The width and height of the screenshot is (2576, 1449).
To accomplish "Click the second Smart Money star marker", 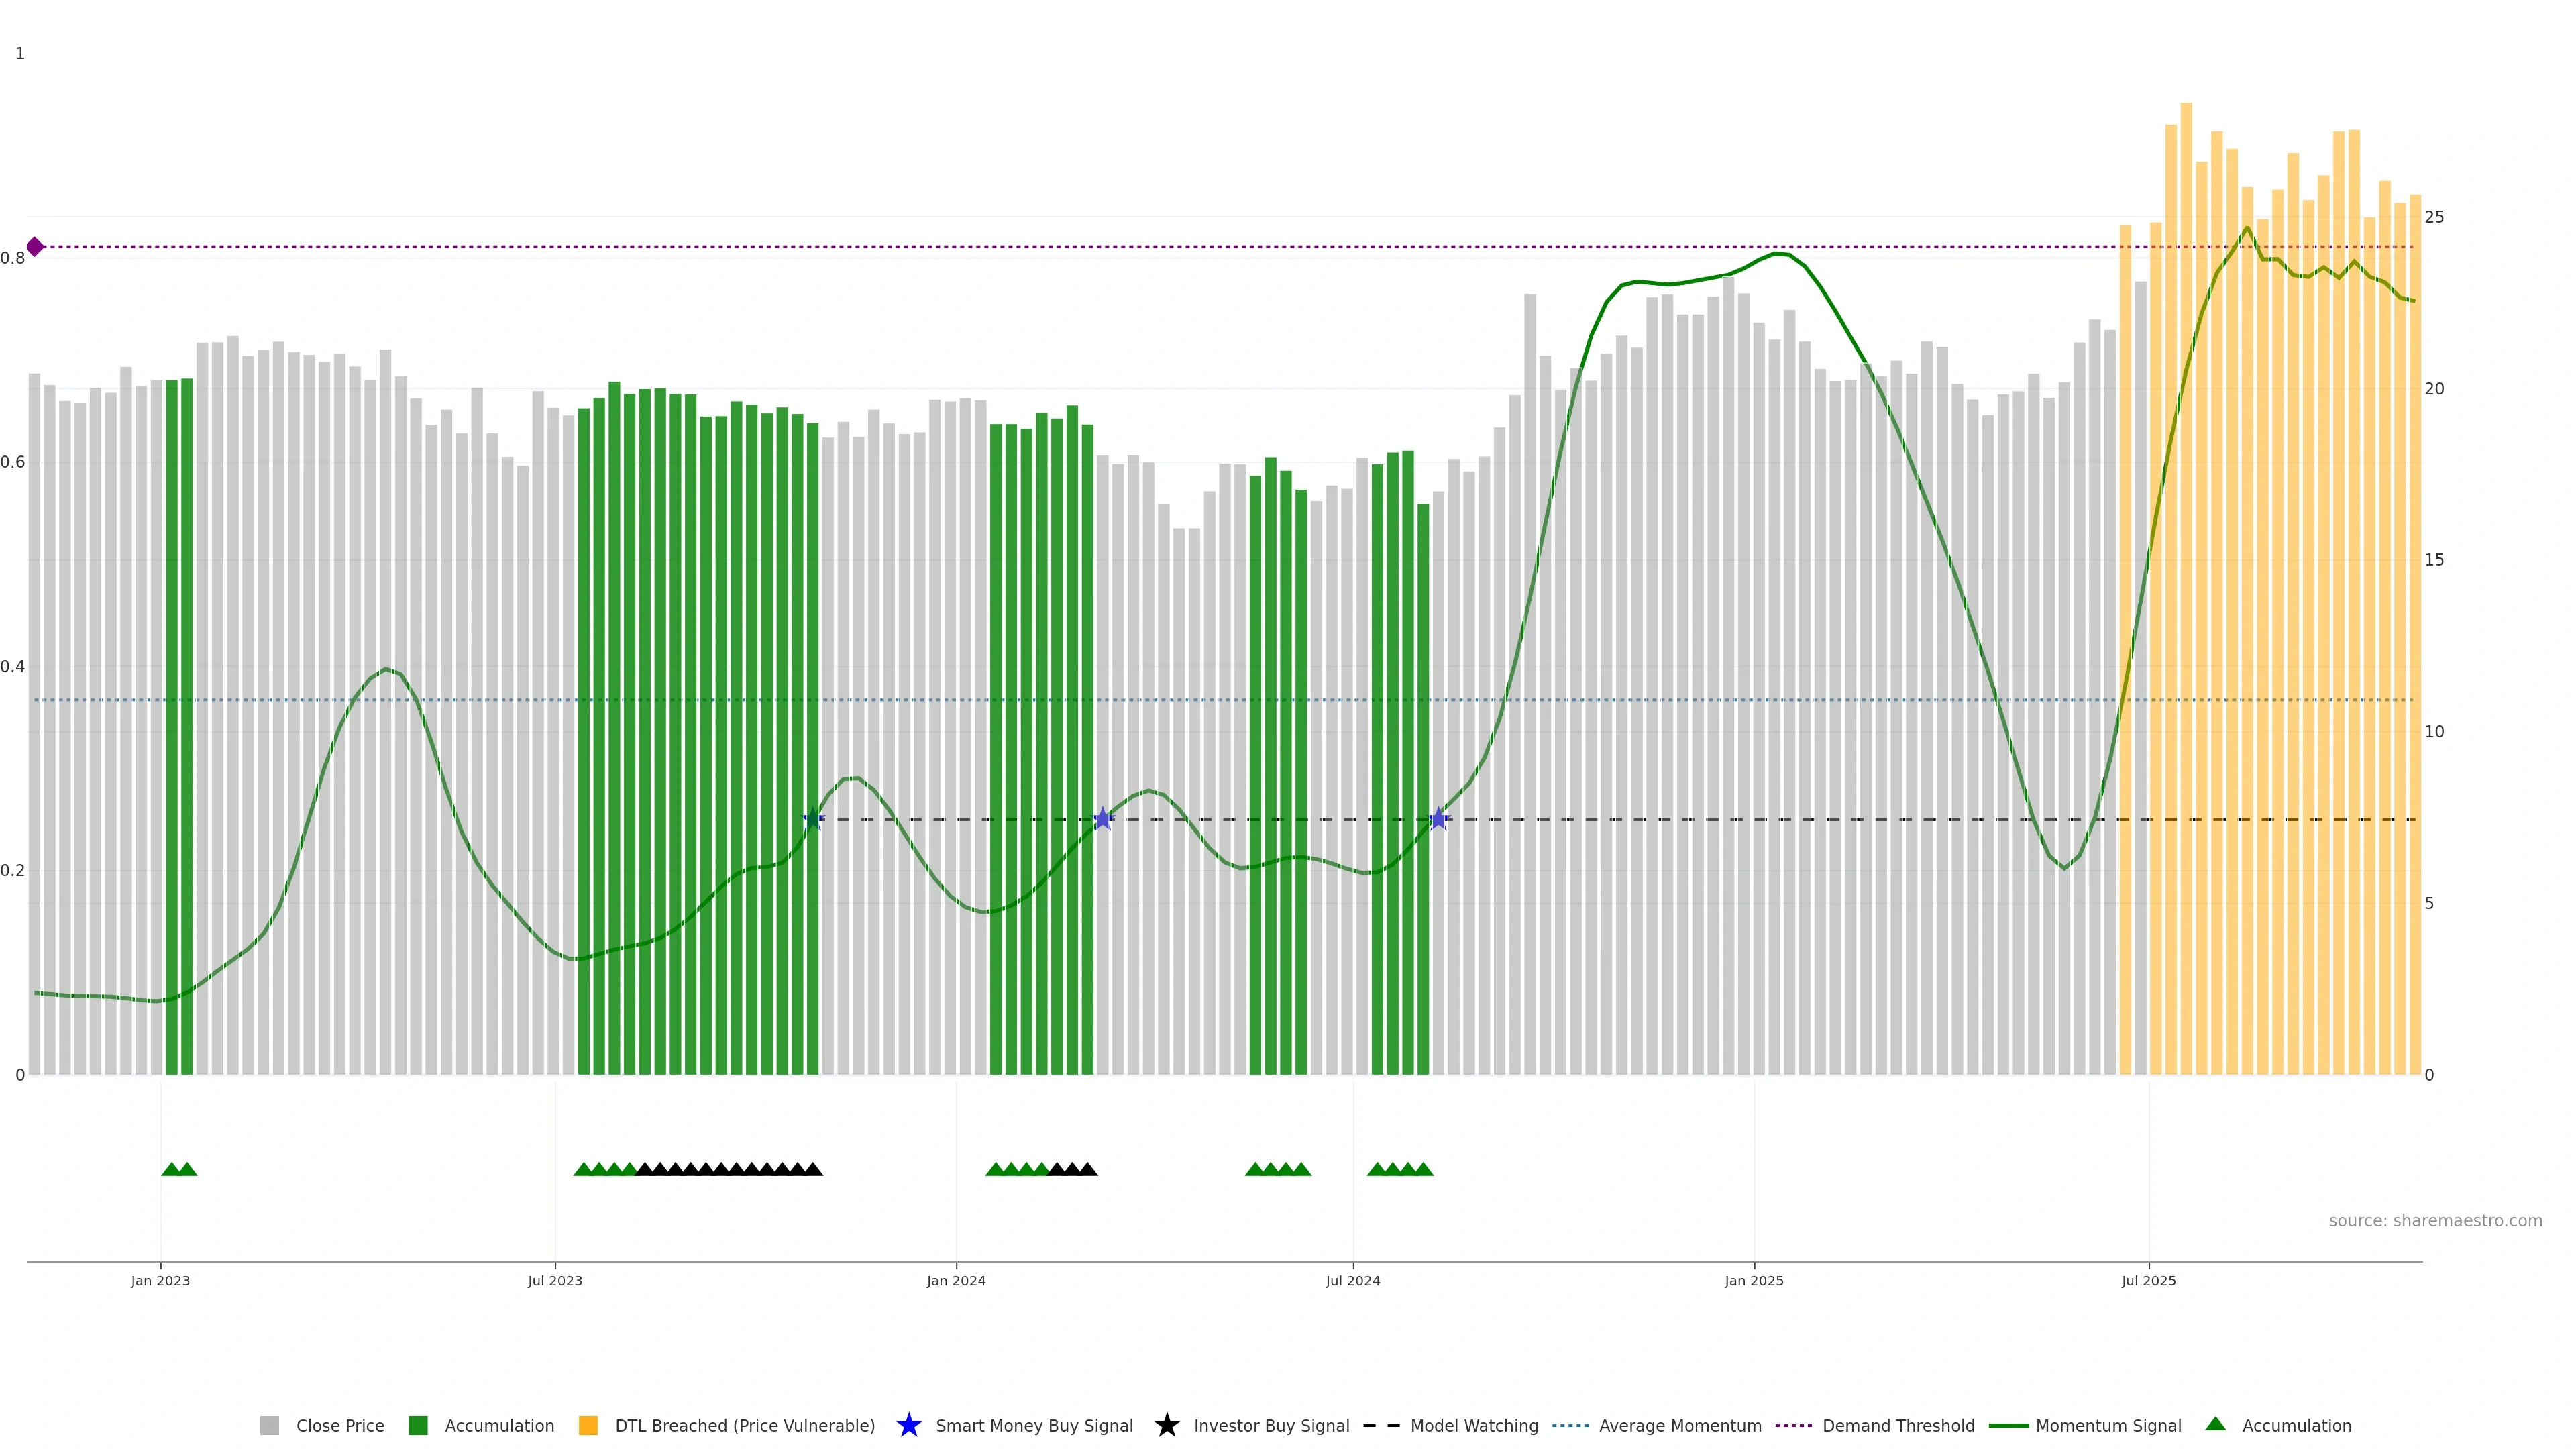I will pos(1102,819).
